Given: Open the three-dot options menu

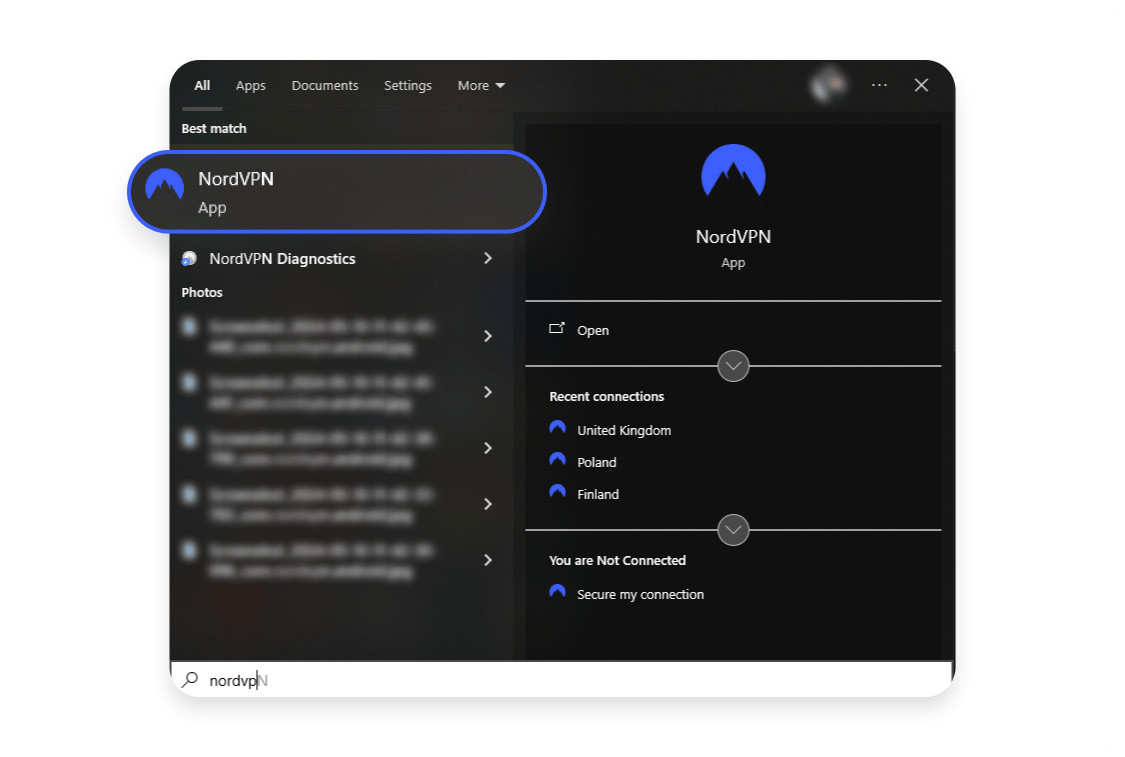Looking at the screenshot, I should tap(879, 85).
